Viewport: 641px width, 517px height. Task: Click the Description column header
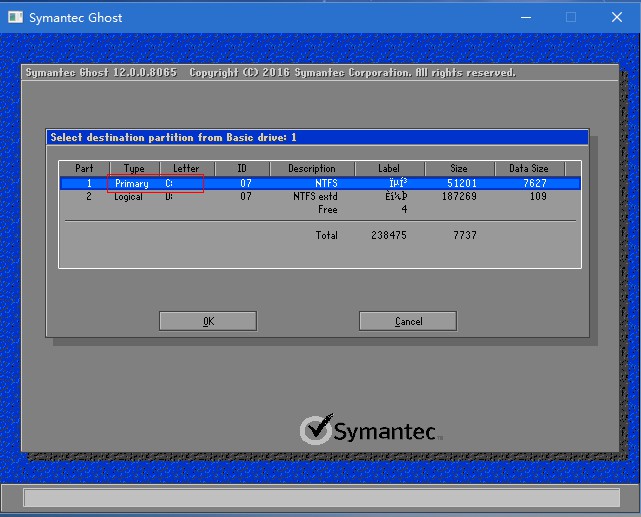(312, 168)
